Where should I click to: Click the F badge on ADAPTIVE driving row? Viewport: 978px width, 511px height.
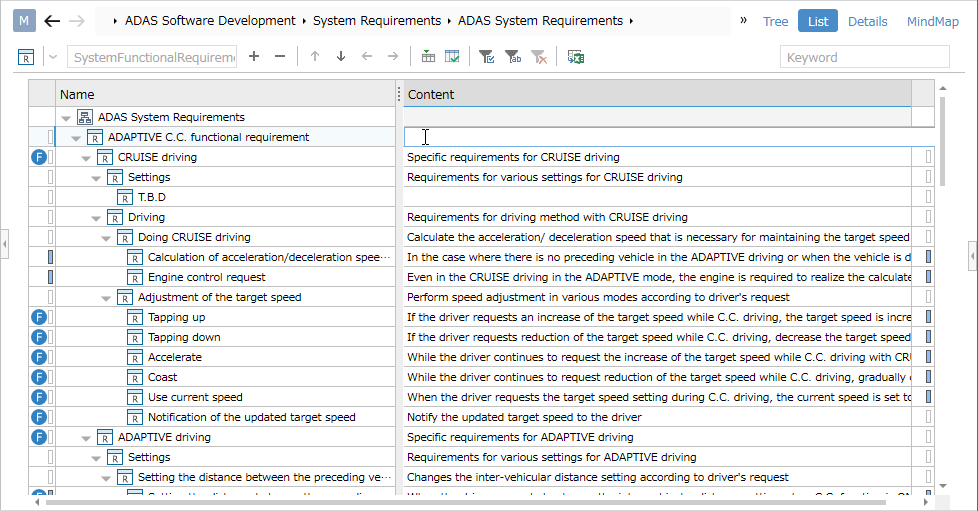pos(39,437)
